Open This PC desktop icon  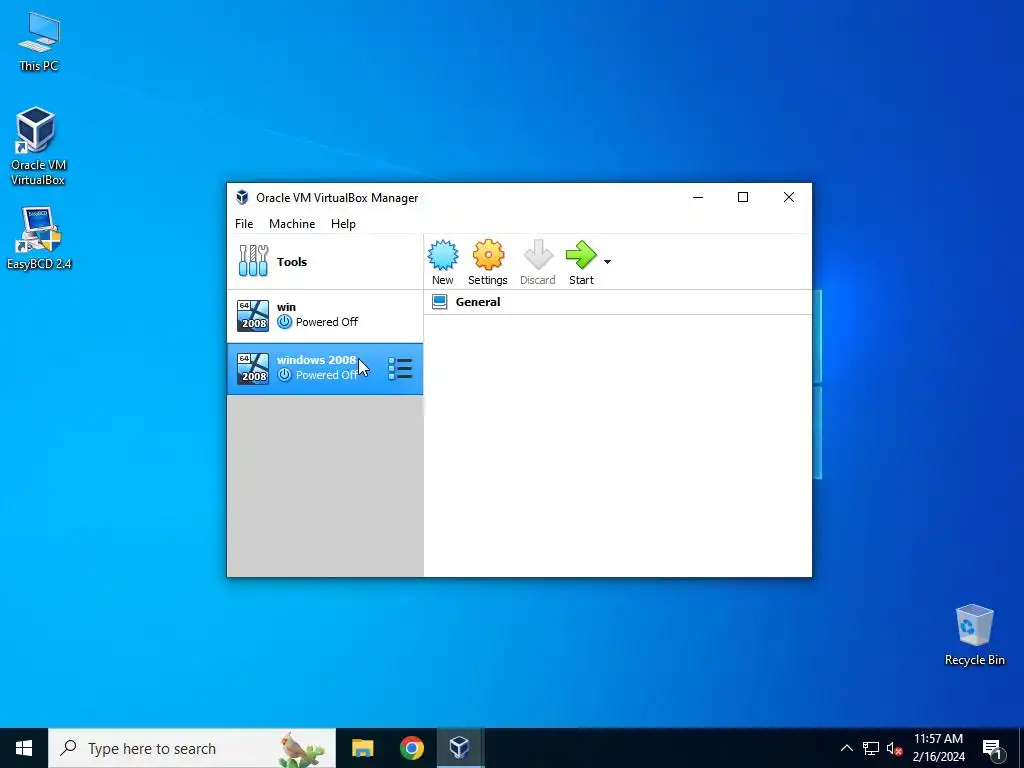[x=39, y=42]
